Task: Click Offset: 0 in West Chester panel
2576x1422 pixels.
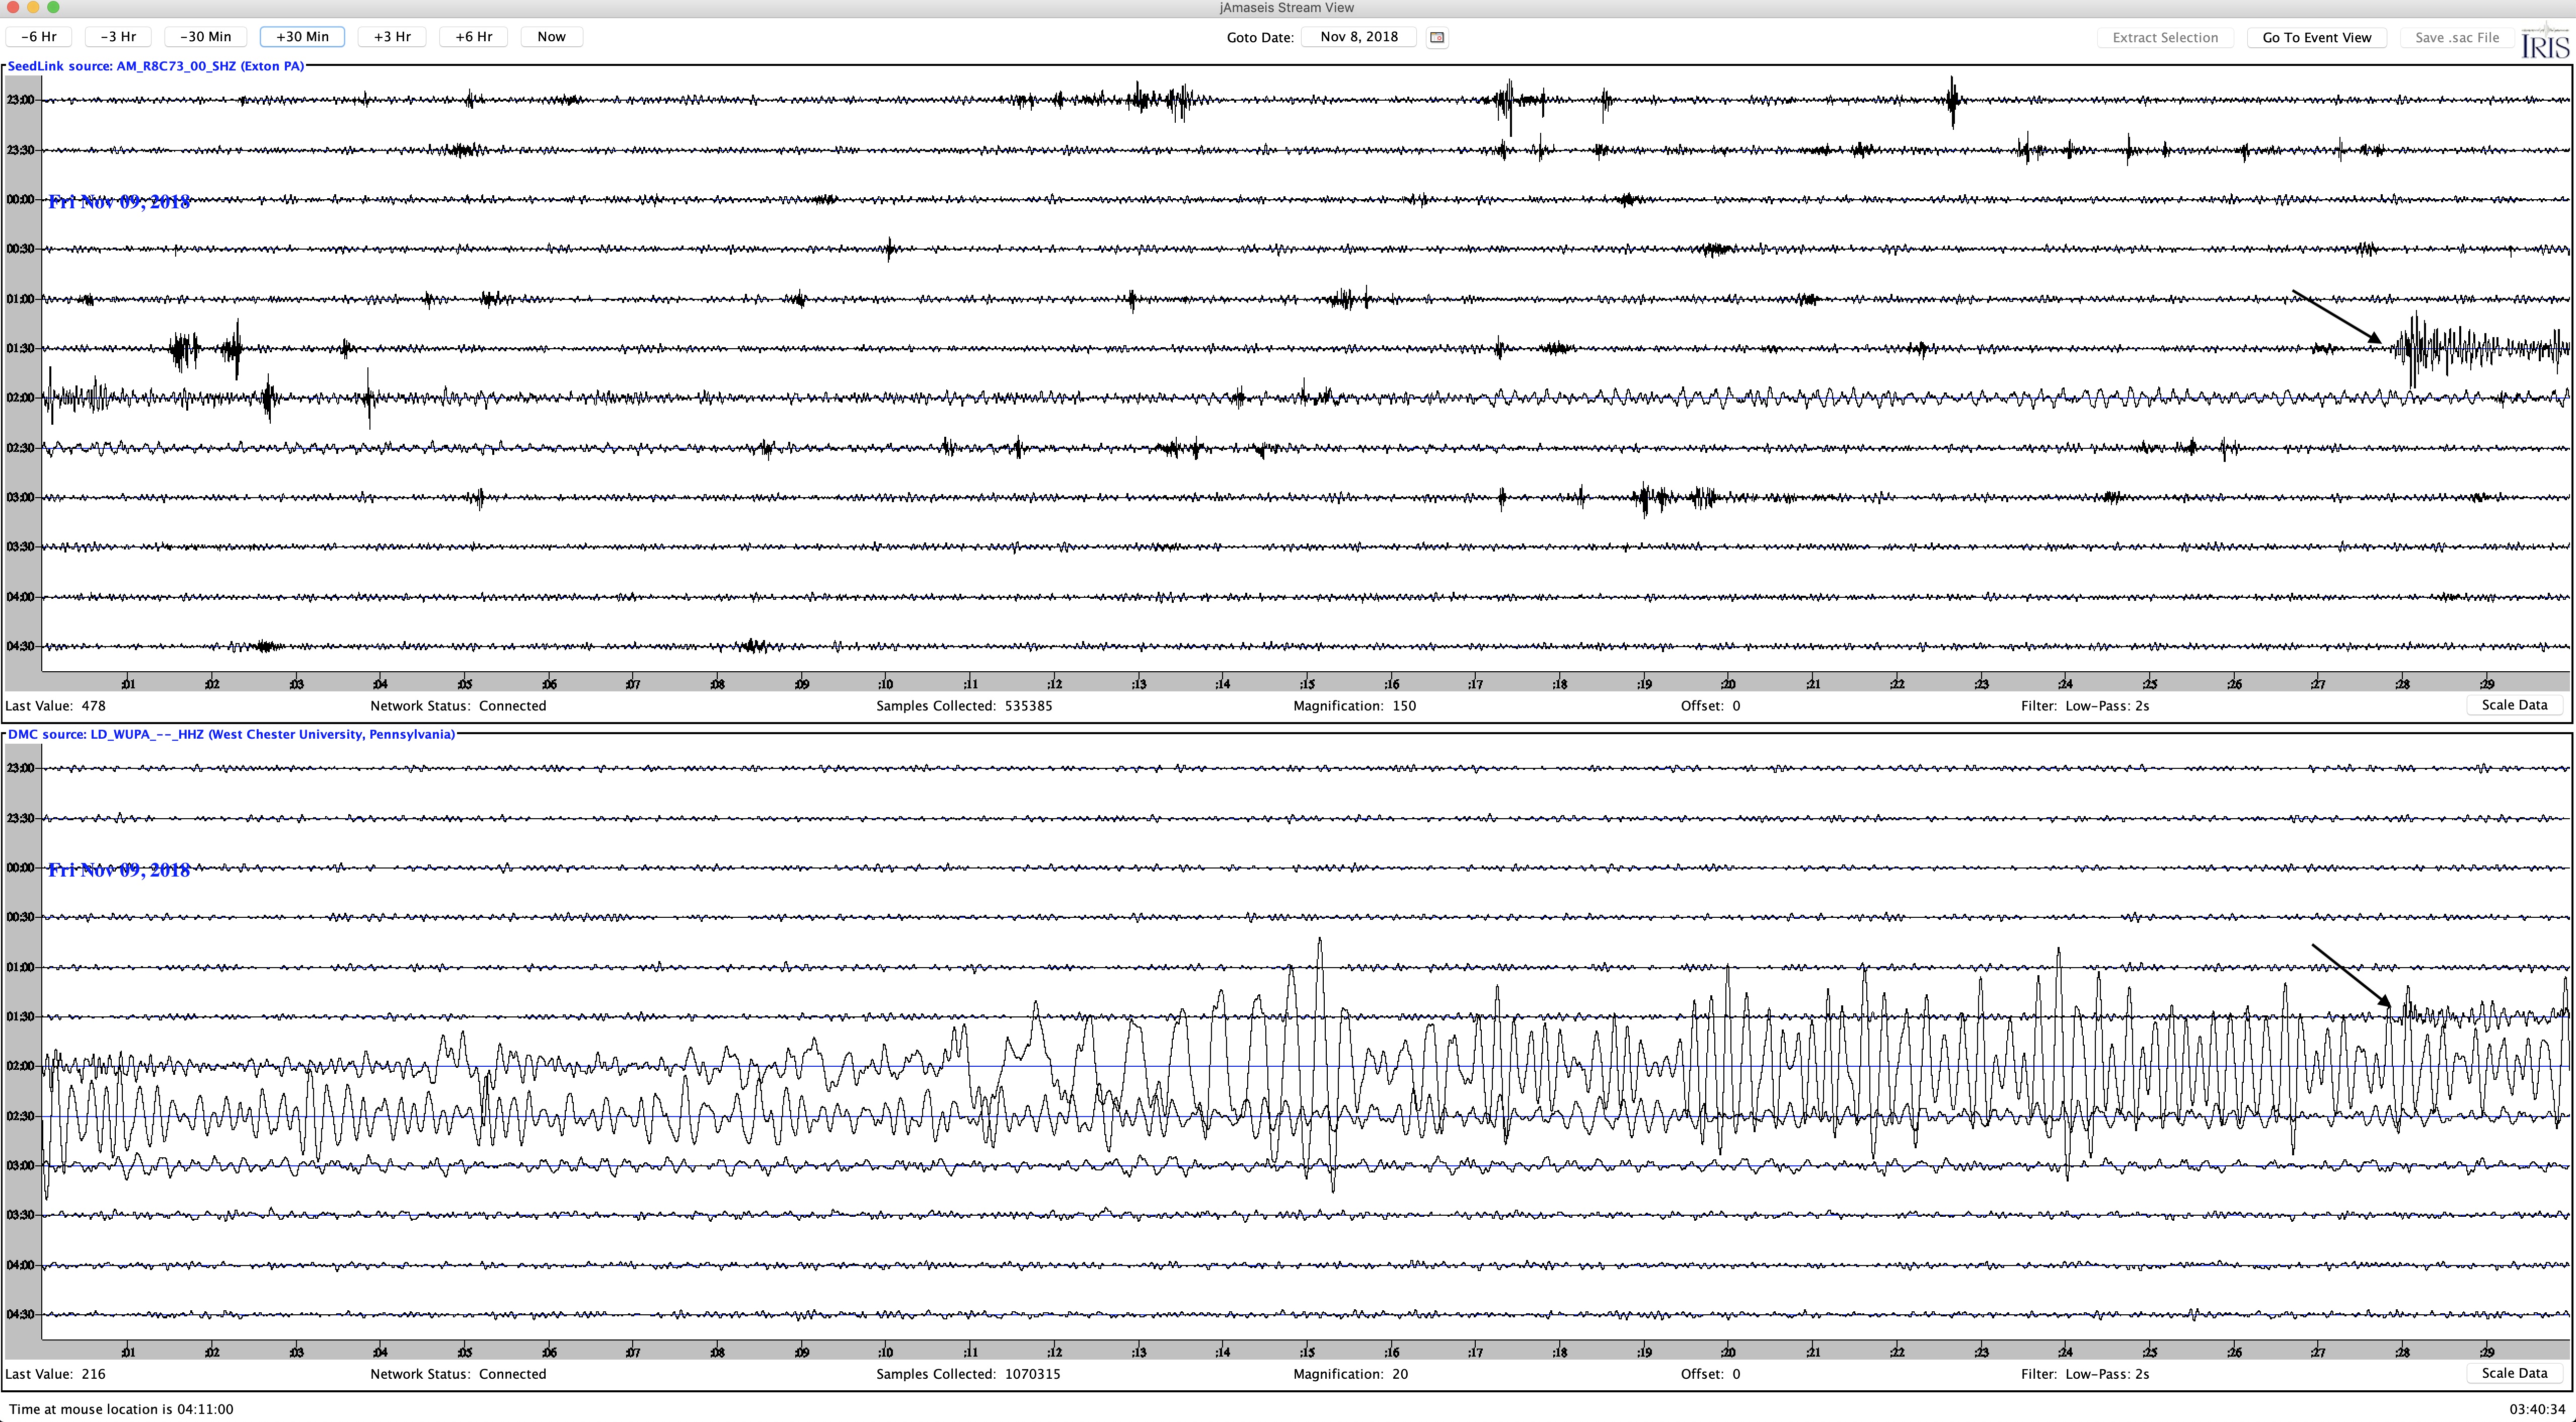Action: [x=1710, y=1374]
